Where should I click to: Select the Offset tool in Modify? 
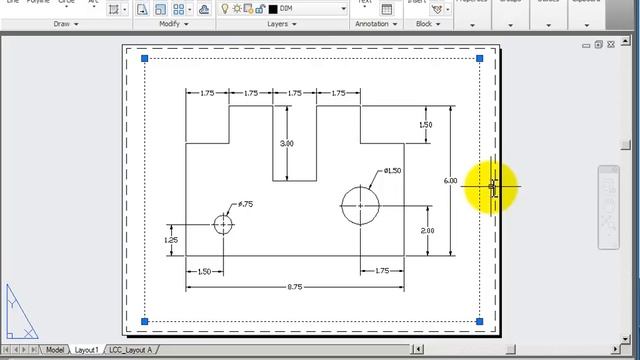204,9
